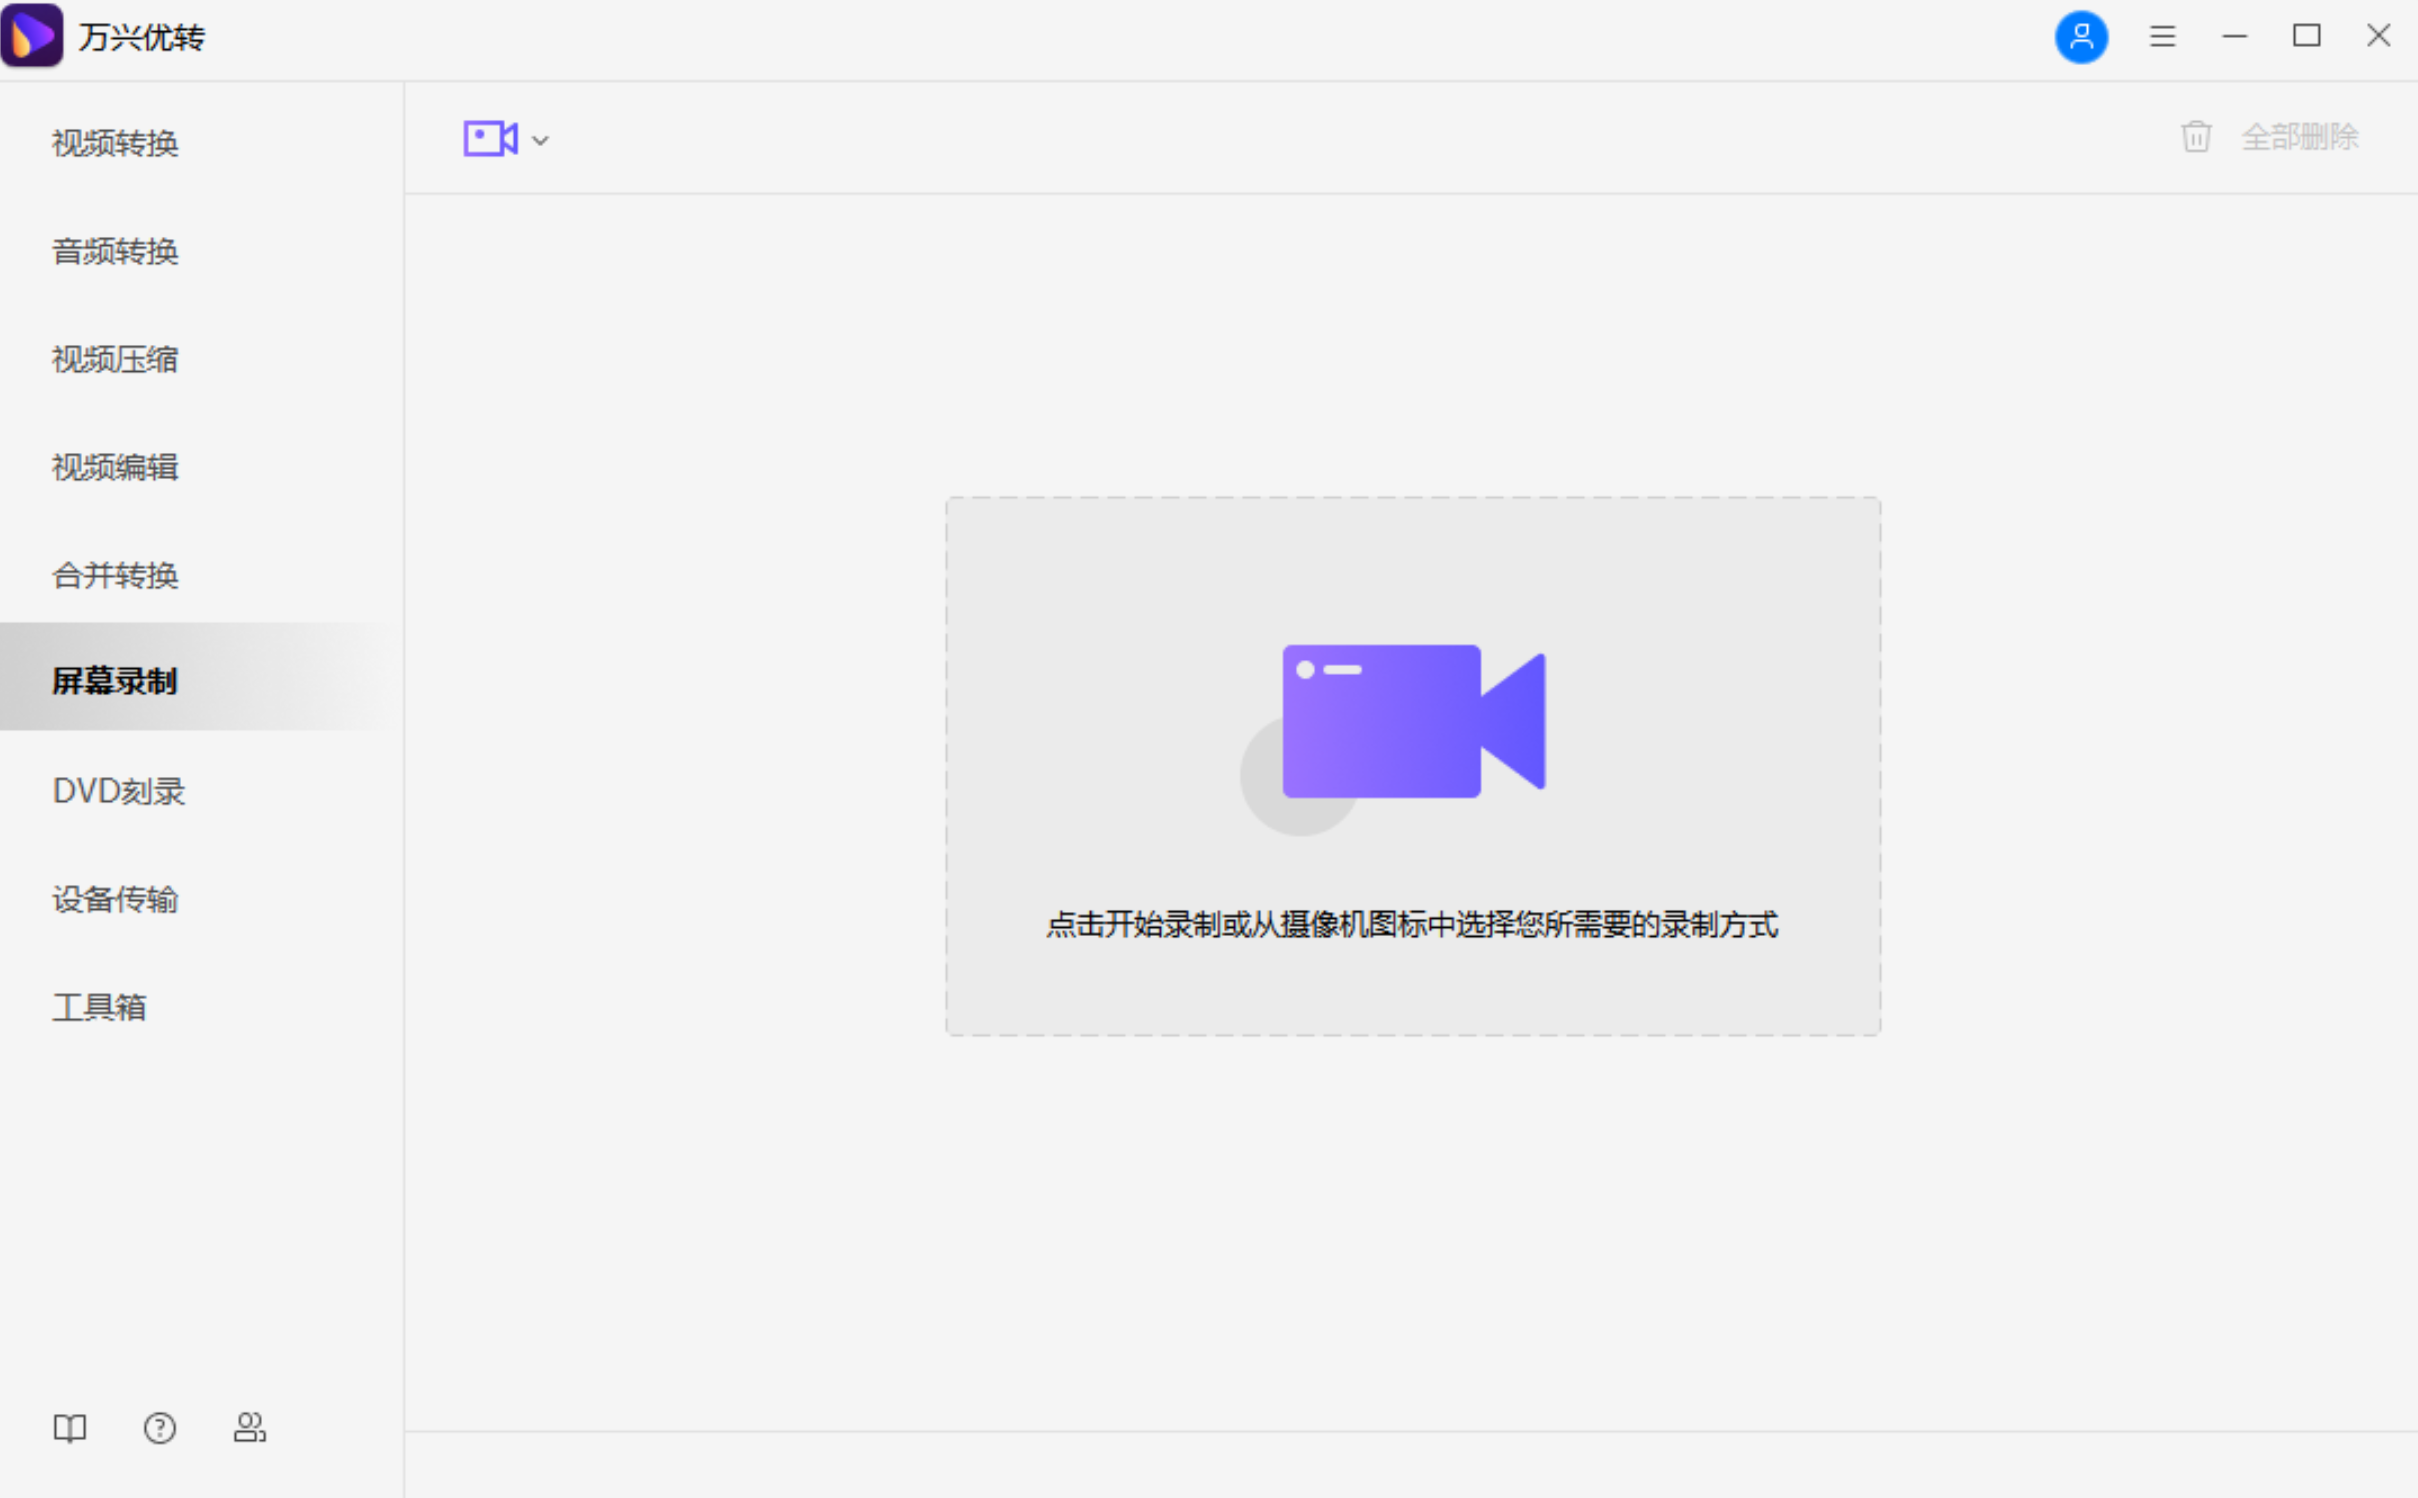Click the help question-mark icon

point(160,1428)
